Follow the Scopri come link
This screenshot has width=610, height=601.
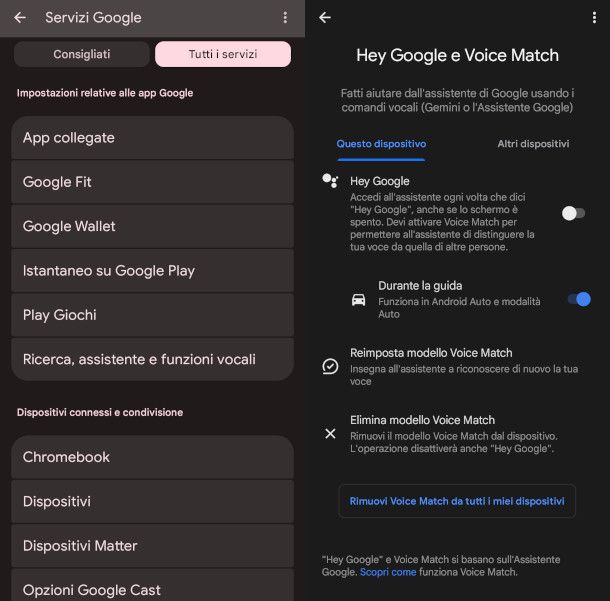point(388,572)
